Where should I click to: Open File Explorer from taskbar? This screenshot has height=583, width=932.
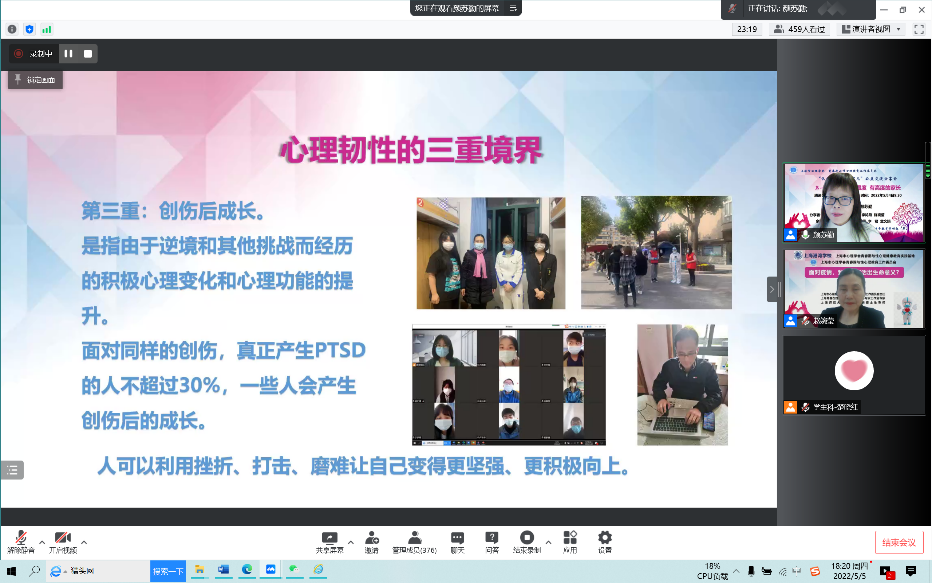[x=200, y=571]
